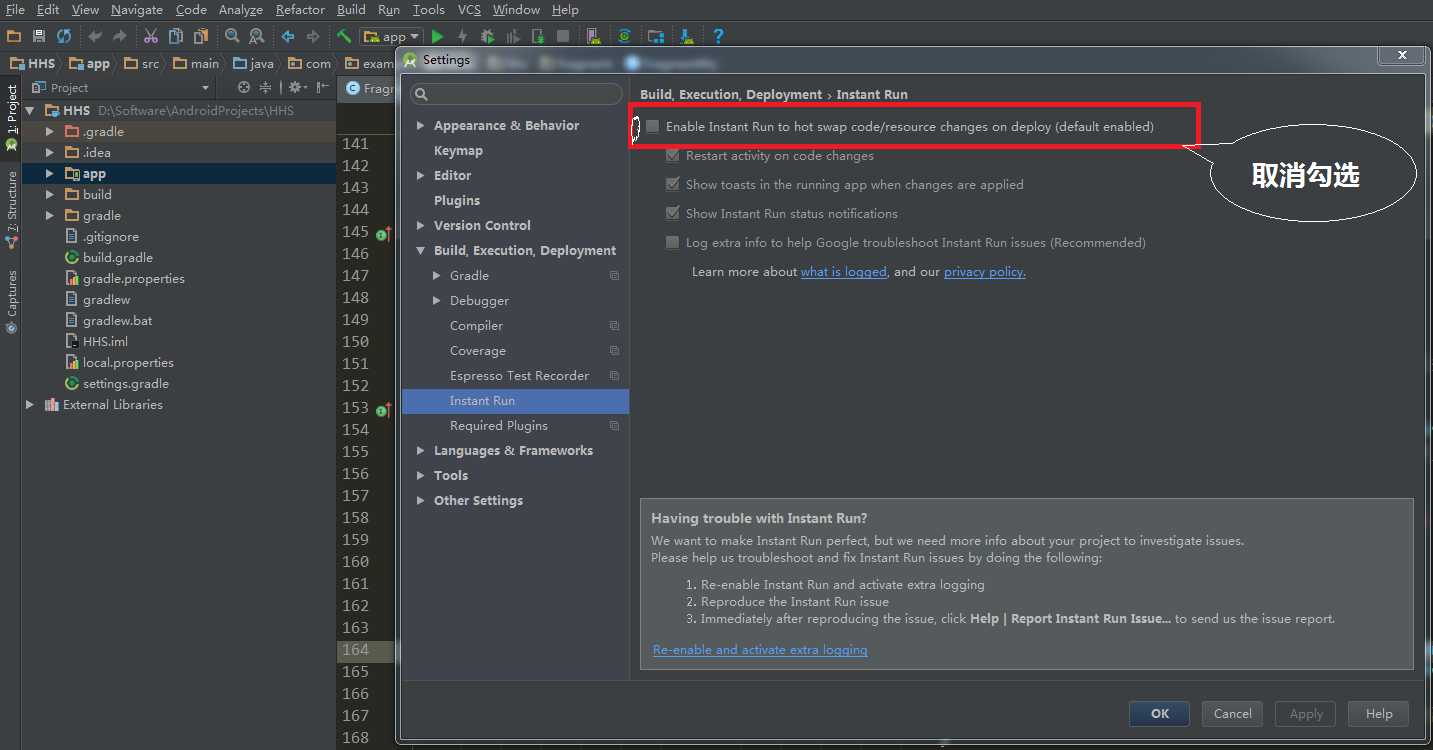
Task: Select Keymap in settings list
Action: point(458,151)
